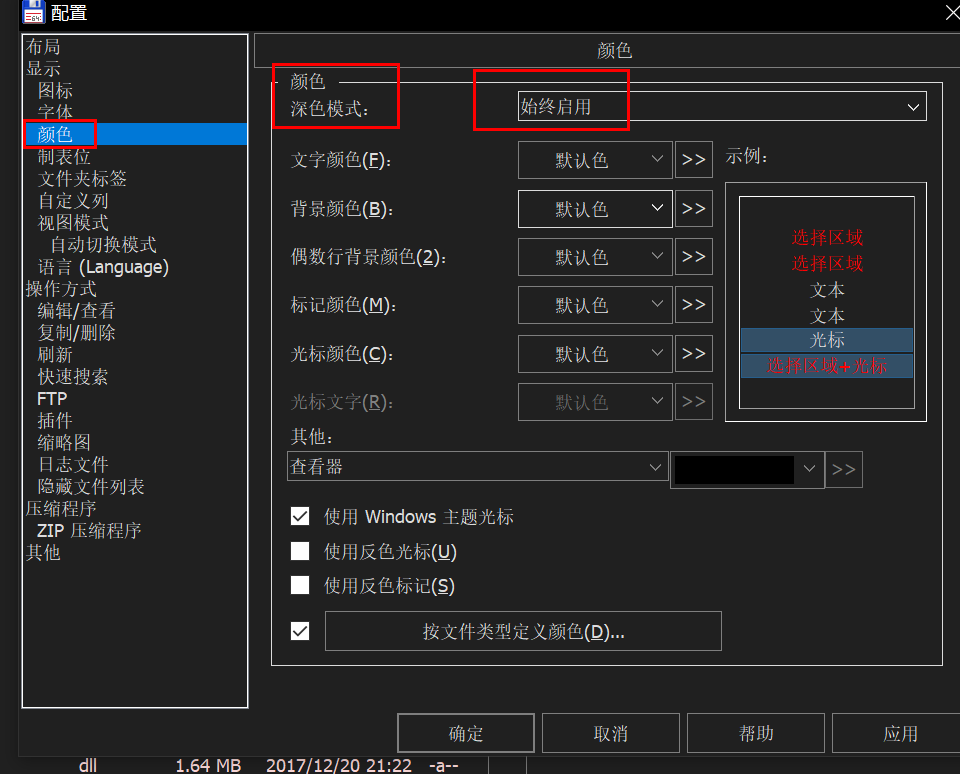Open the 刷新 settings page

click(x=55, y=355)
